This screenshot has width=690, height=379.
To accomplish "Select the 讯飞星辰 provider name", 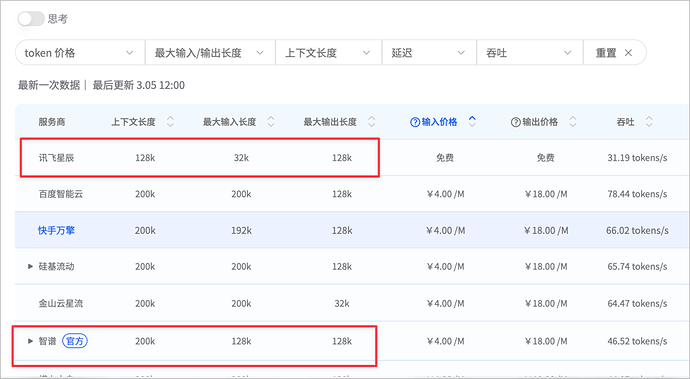I will pos(56,158).
